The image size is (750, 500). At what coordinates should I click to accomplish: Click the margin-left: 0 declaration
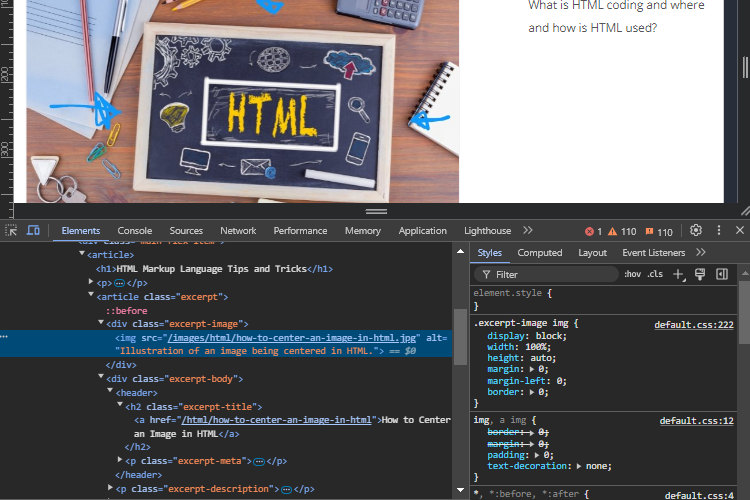tap(527, 381)
